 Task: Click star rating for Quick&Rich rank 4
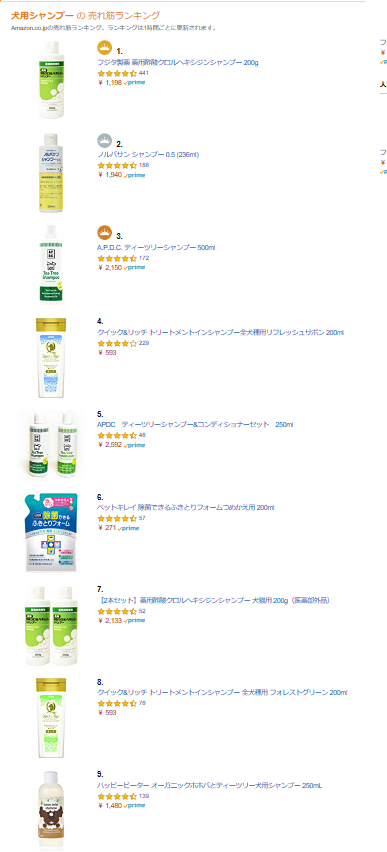coord(117,343)
